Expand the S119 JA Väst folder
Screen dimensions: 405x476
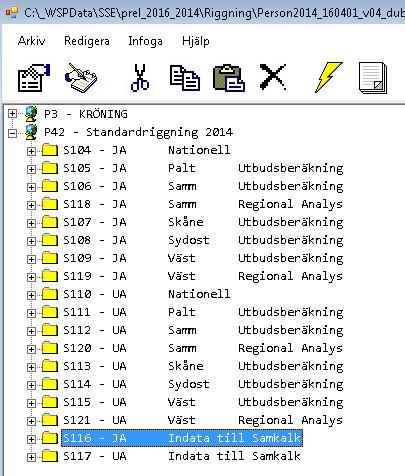point(31,277)
